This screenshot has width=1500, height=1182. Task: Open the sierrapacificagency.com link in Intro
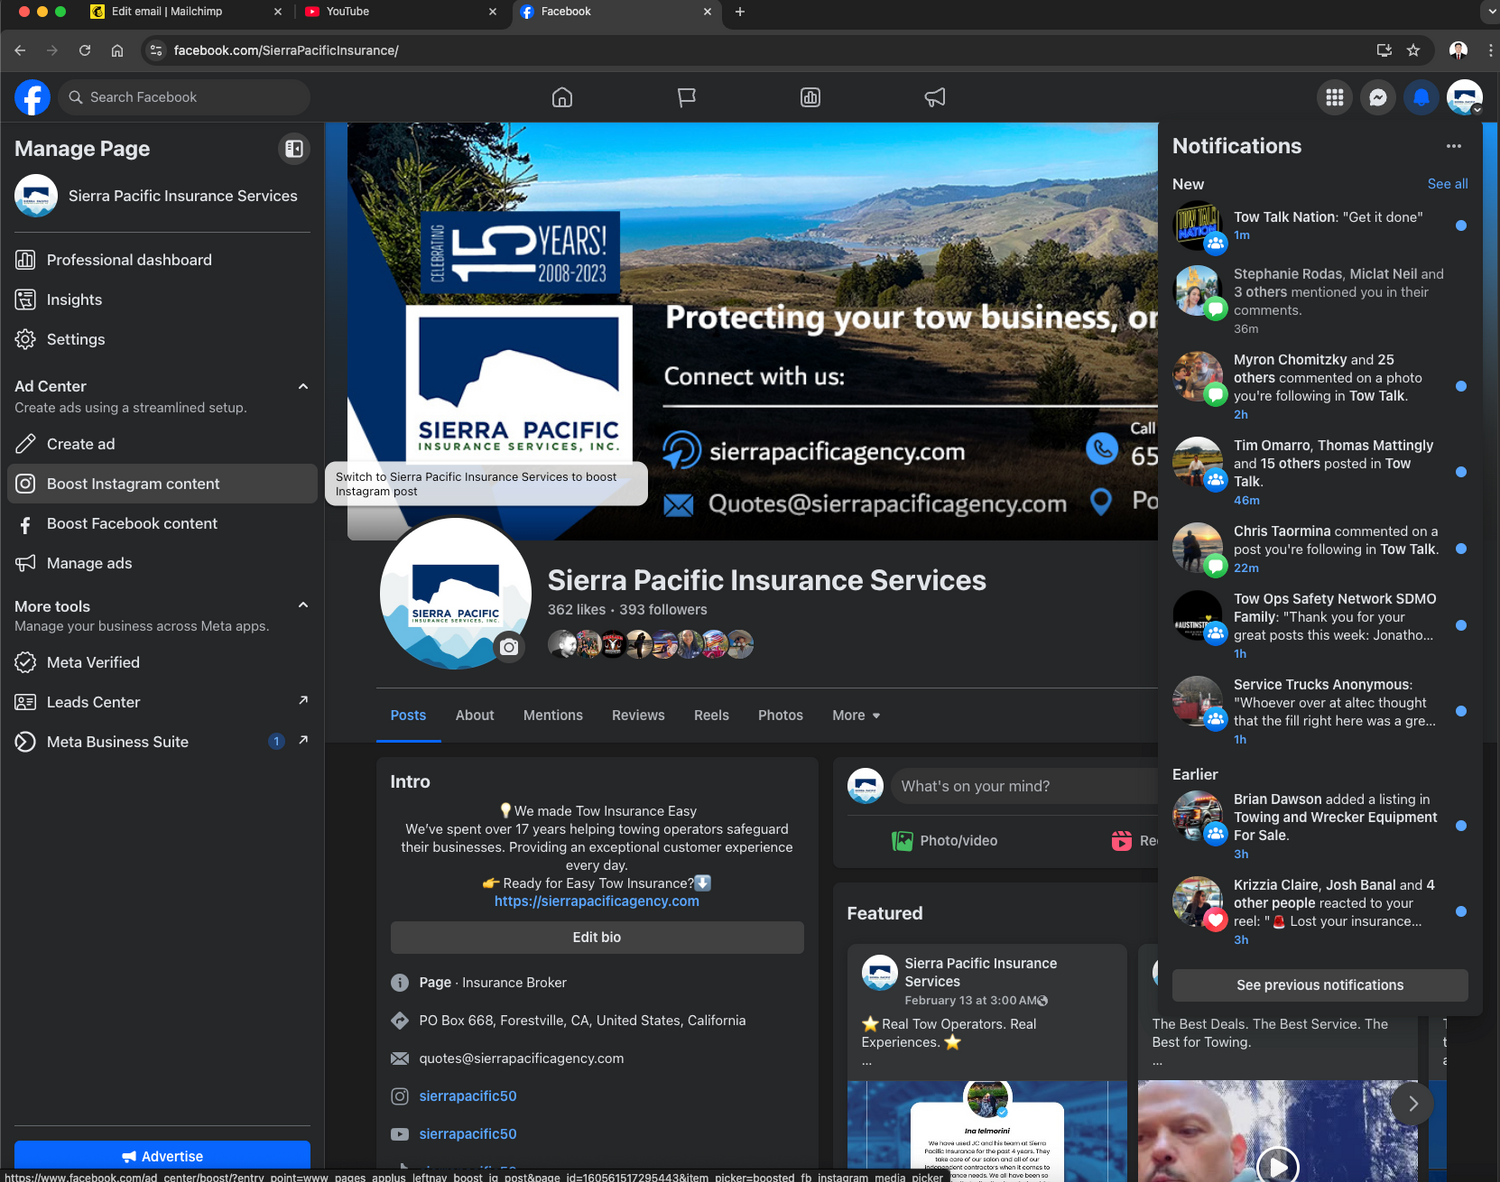pos(597,901)
